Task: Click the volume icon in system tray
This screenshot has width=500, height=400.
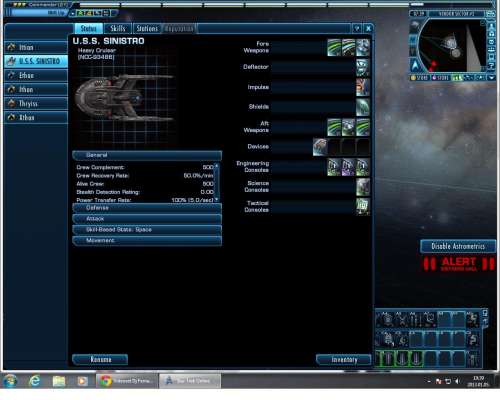Action: [457, 381]
